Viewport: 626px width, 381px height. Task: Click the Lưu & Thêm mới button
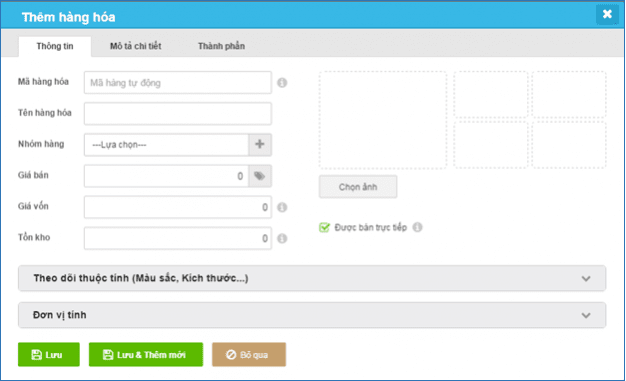(146, 354)
